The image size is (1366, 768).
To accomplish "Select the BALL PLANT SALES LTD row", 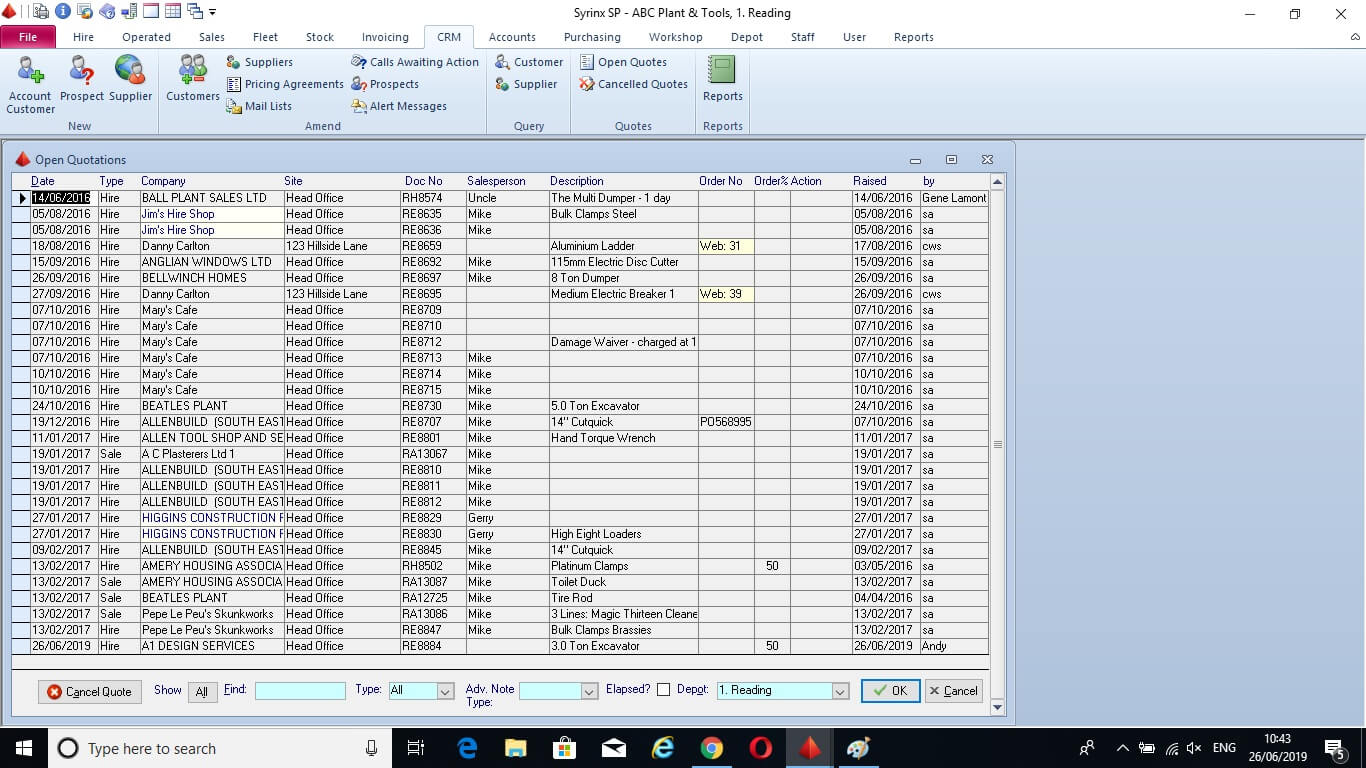I will tap(500, 198).
